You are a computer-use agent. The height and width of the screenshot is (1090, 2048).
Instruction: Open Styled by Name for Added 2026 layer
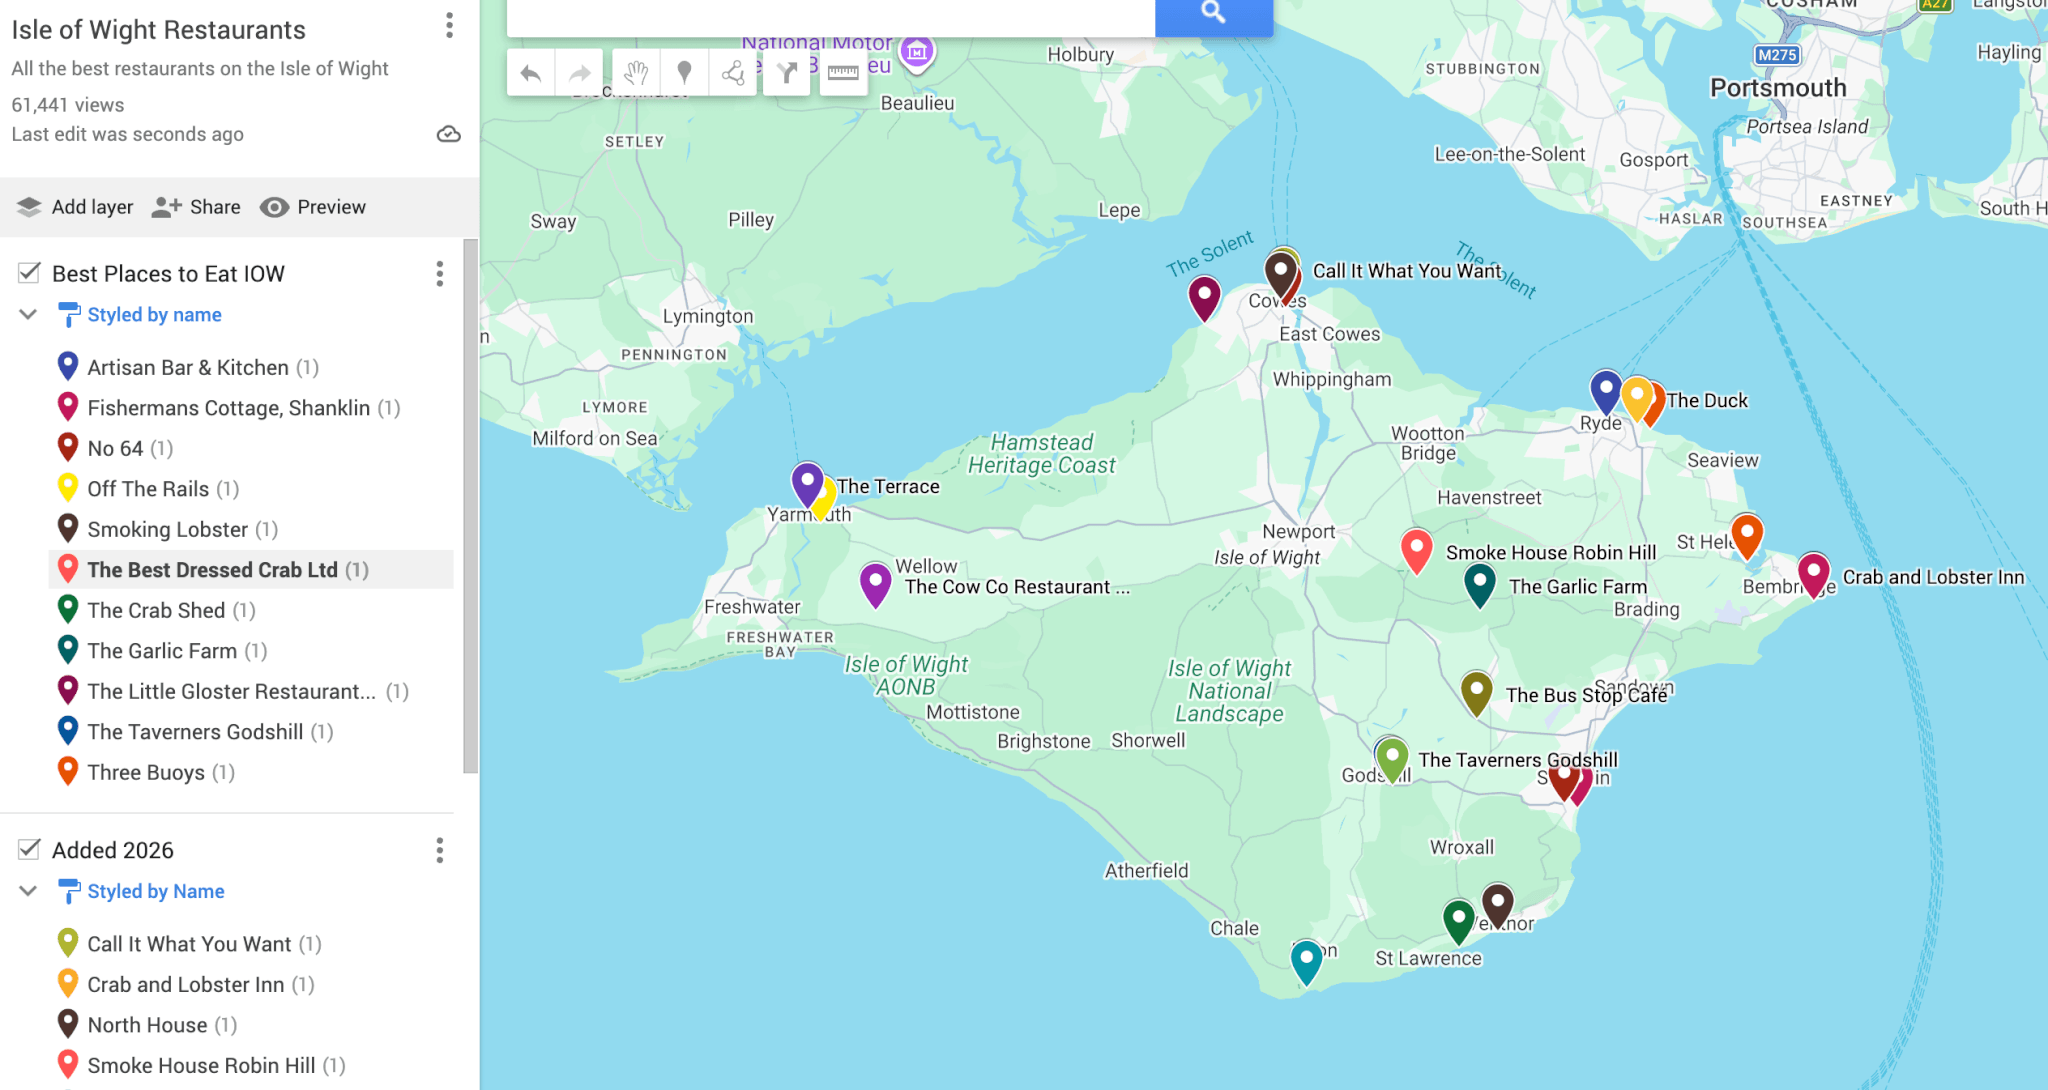click(155, 891)
